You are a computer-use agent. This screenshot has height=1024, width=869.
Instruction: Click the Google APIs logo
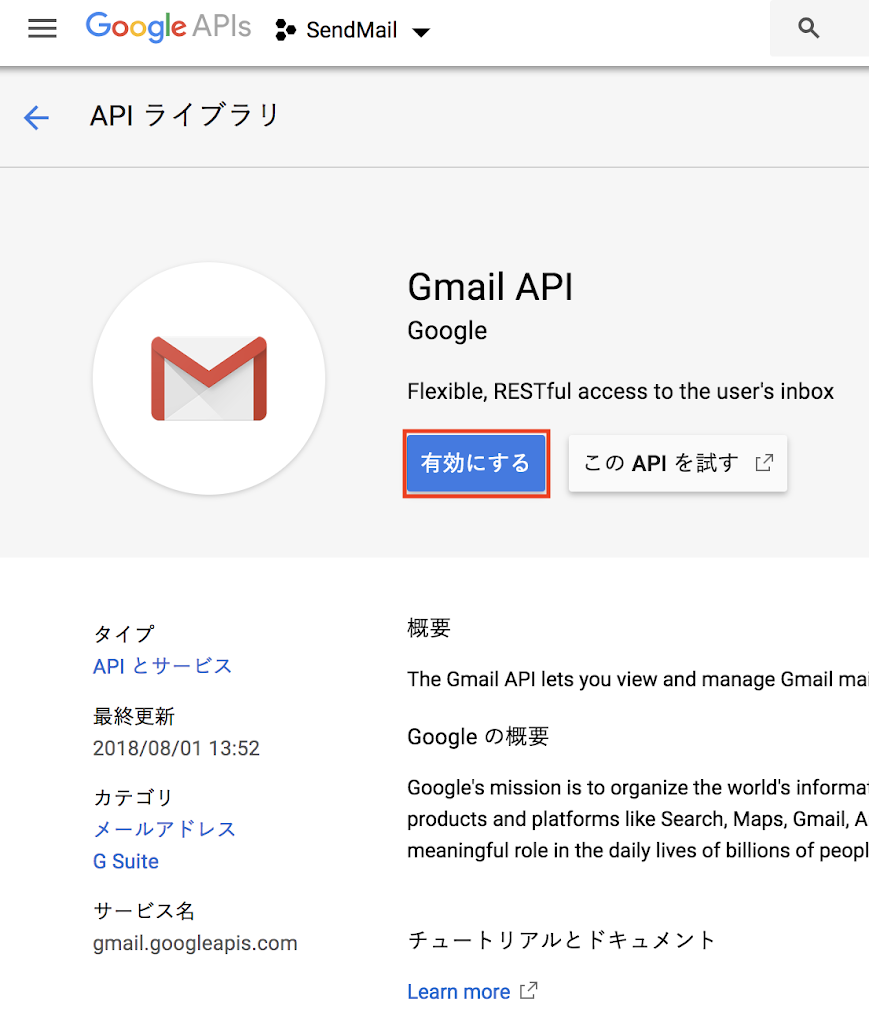(x=168, y=27)
